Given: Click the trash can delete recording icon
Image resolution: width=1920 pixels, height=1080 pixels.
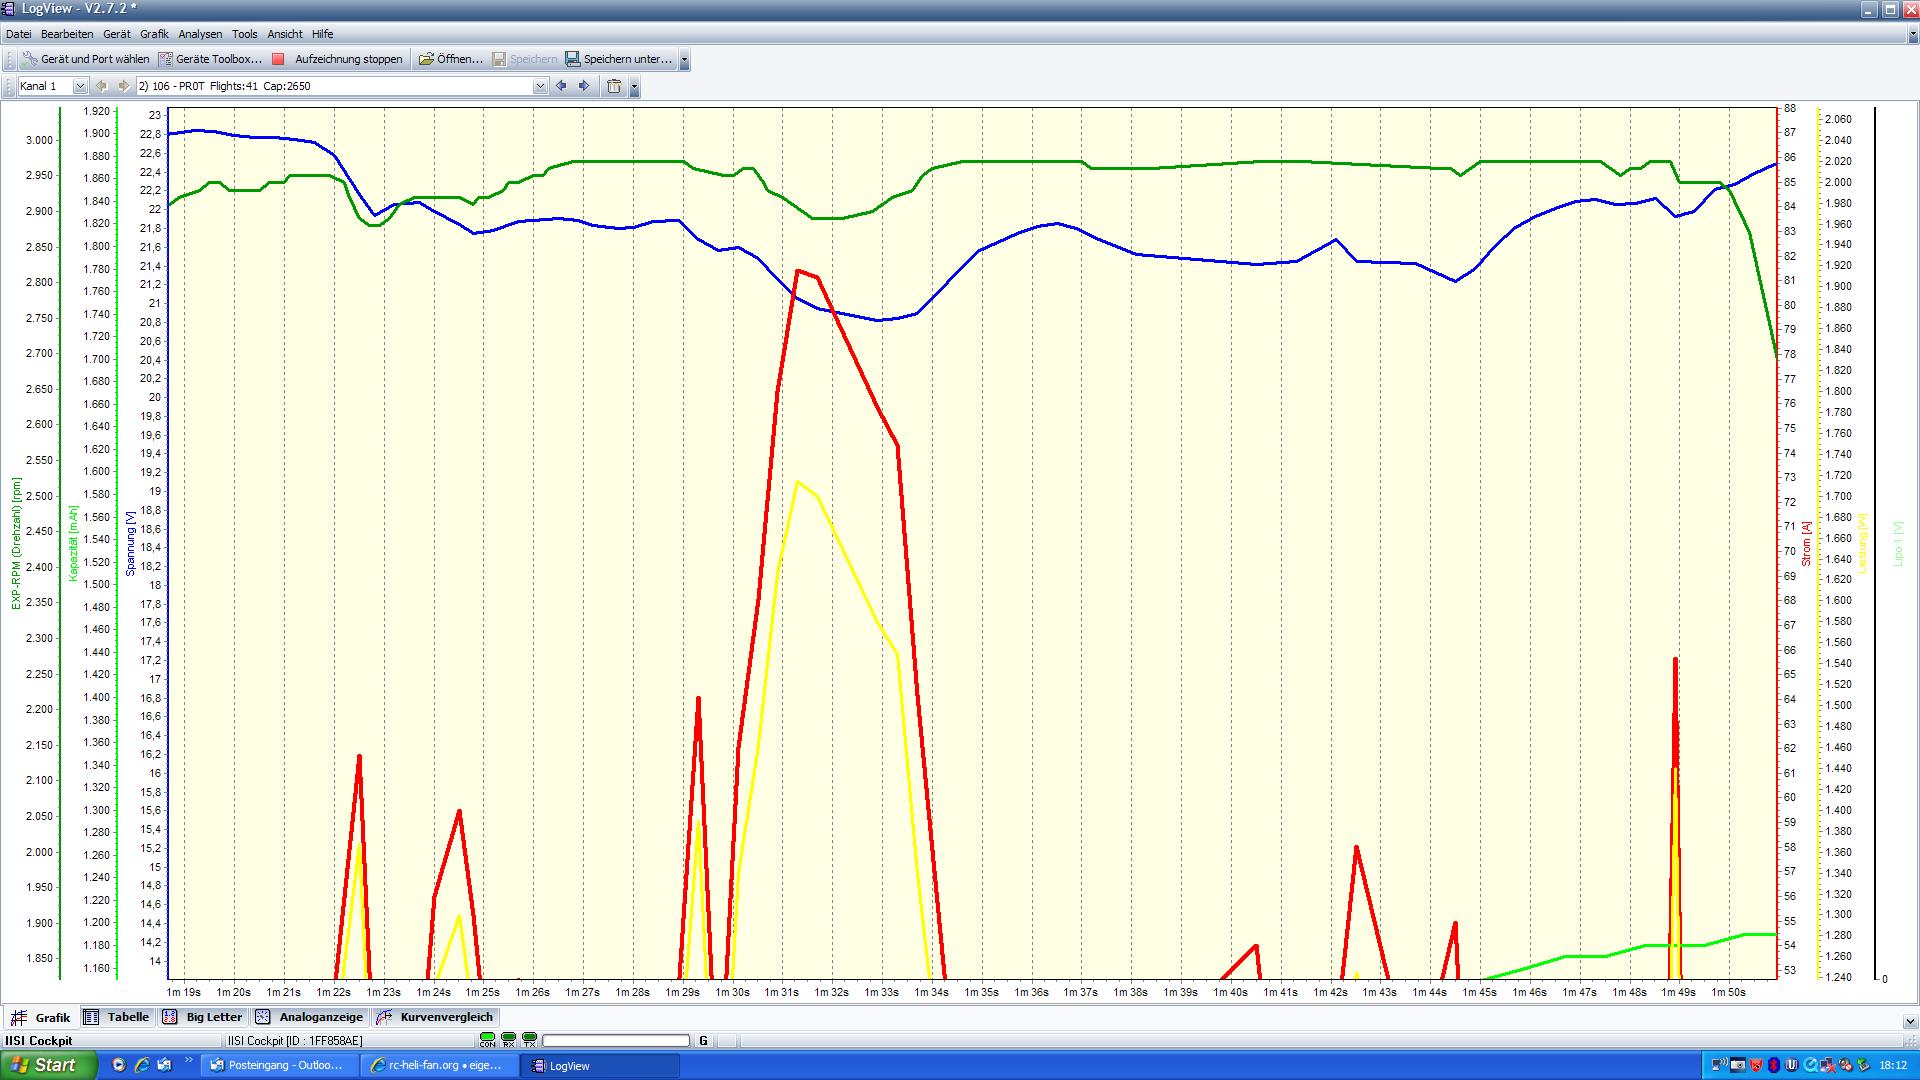Looking at the screenshot, I should pyautogui.click(x=614, y=86).
